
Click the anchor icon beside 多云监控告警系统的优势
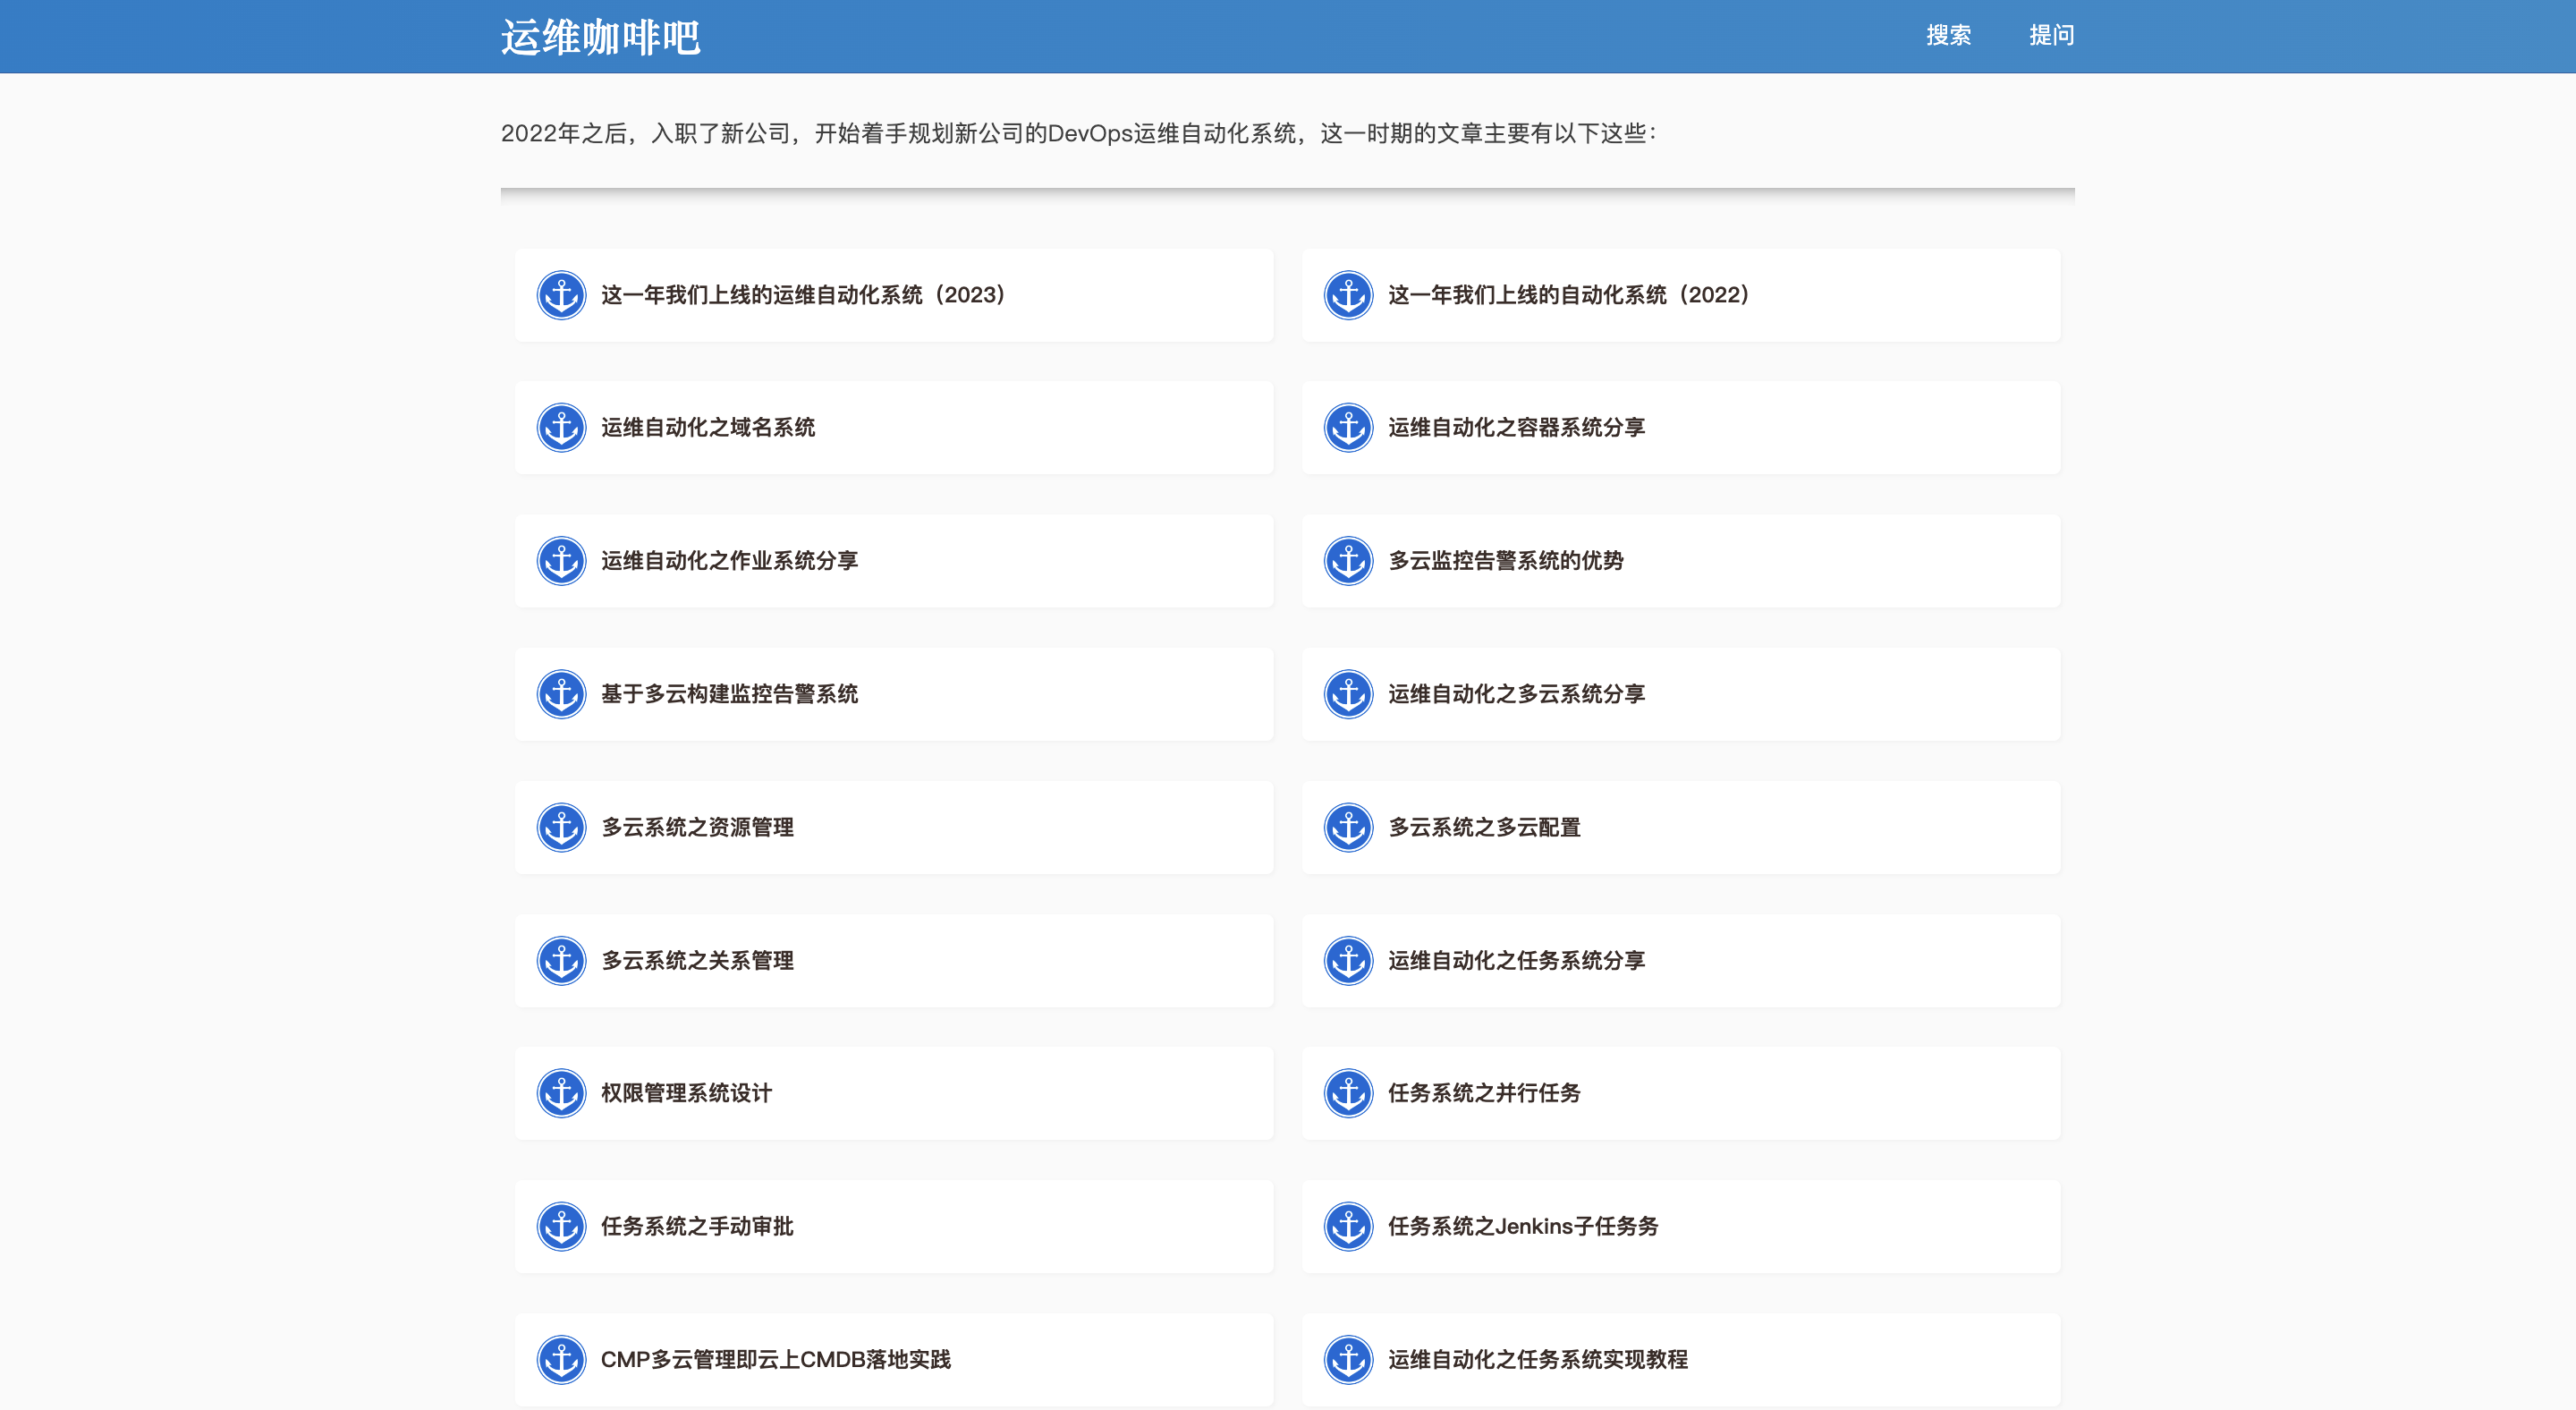(x=1348, y=561)
